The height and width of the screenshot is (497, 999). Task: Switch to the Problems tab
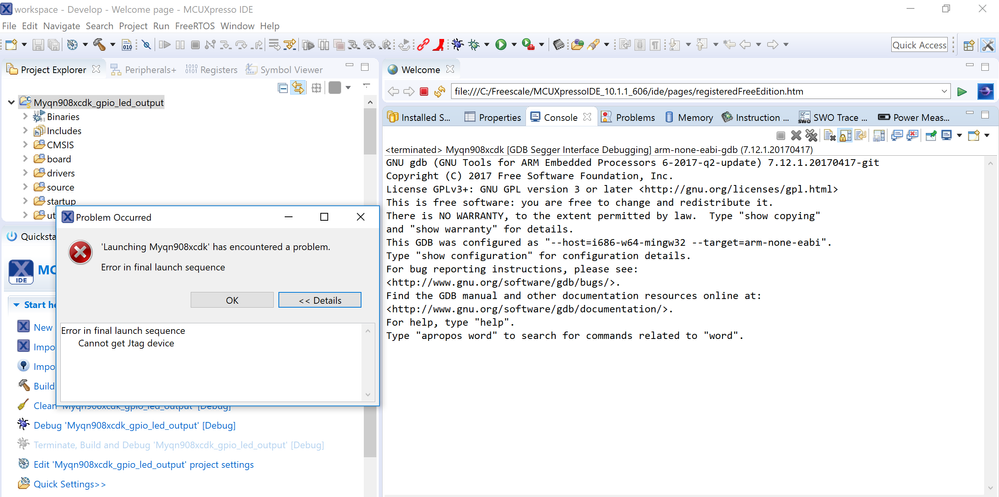click(x=628, y=117)
